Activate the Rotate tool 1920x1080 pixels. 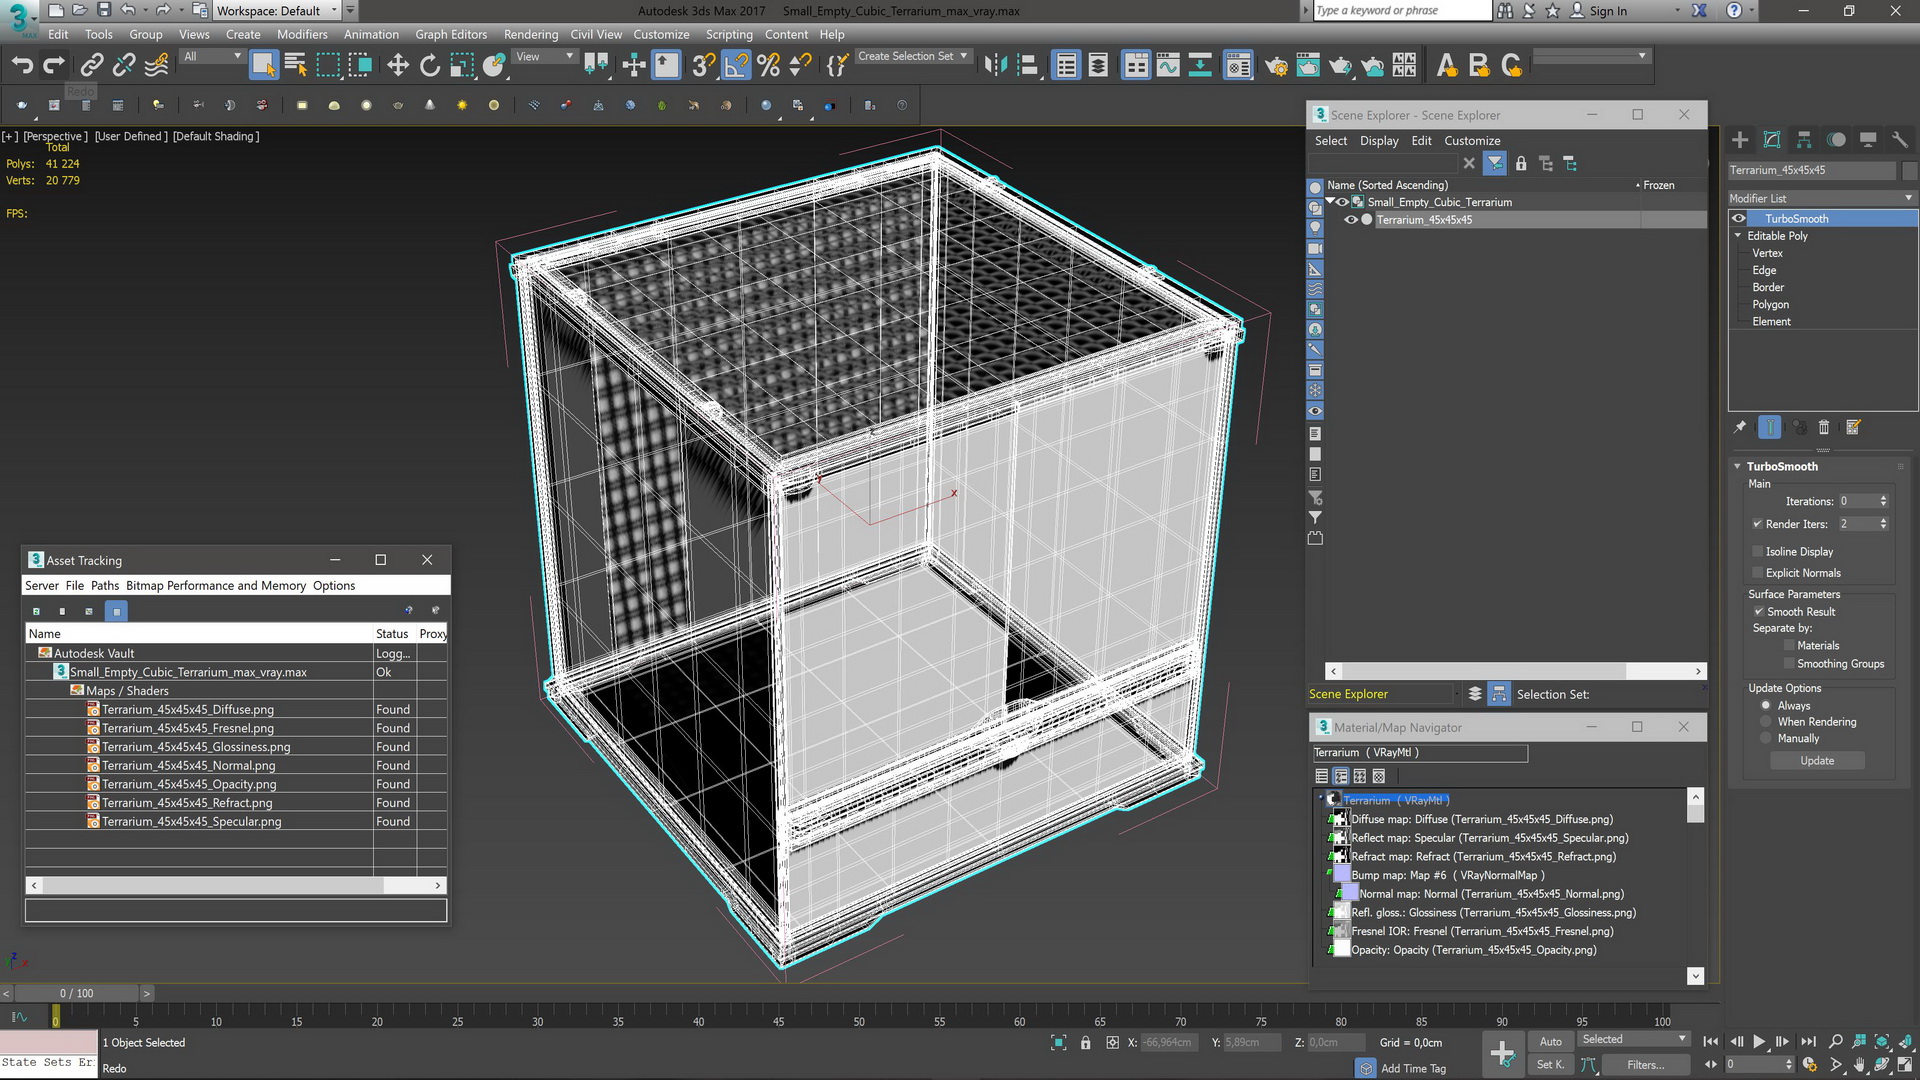[x=430, y=66]
